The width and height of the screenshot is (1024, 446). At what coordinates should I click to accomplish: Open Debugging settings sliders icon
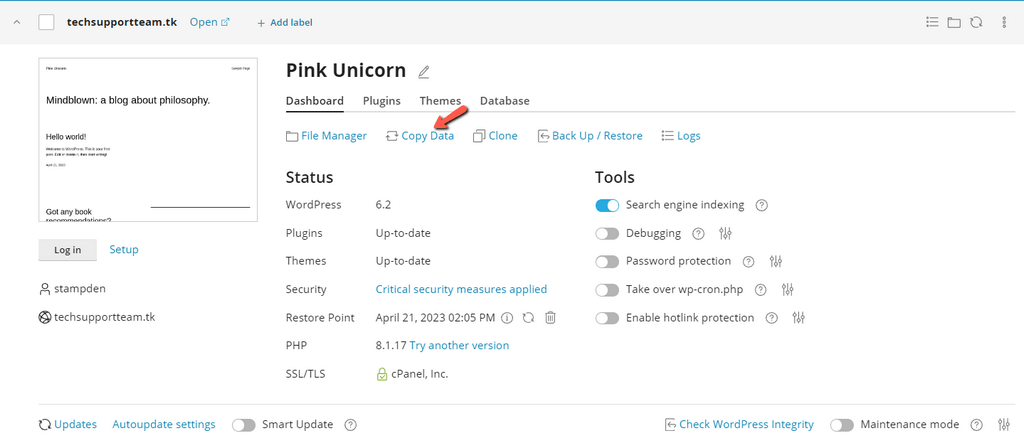726,233
